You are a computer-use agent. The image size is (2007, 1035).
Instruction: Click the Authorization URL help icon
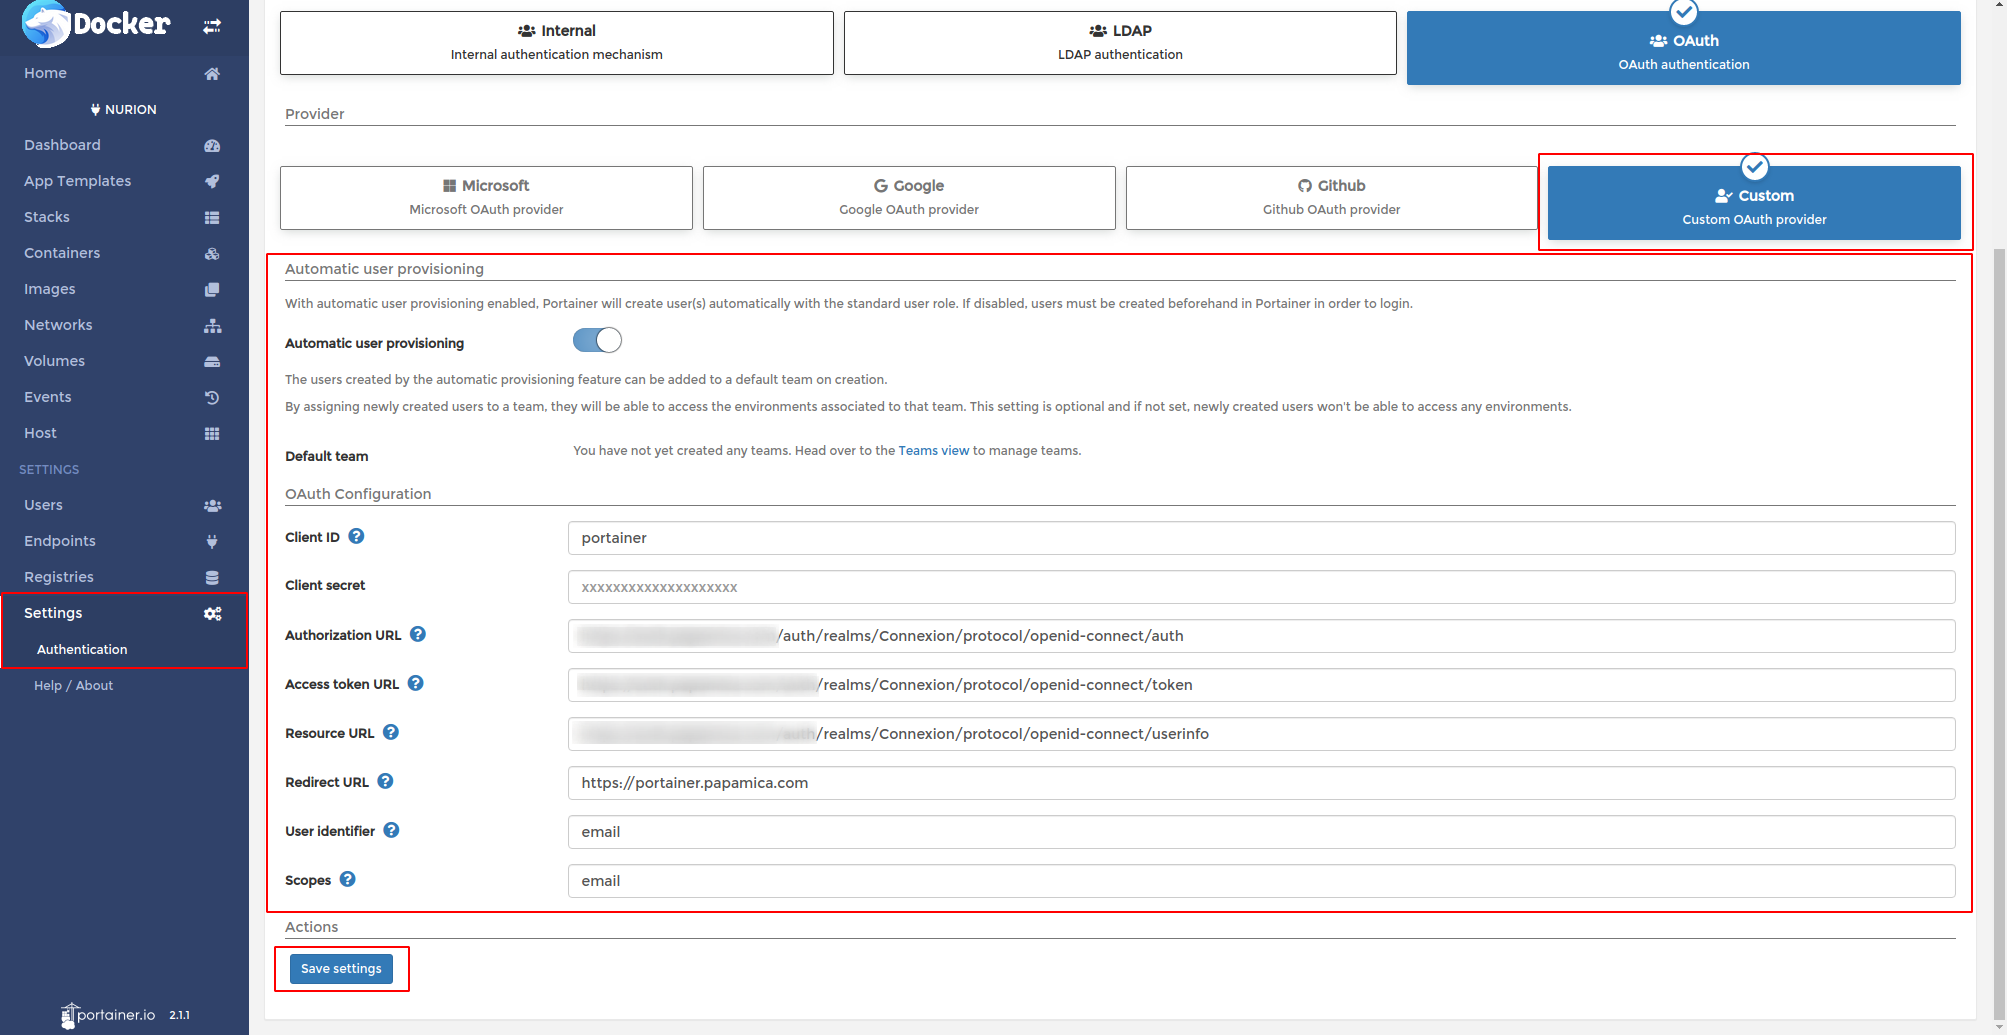(x=418, y=635)
